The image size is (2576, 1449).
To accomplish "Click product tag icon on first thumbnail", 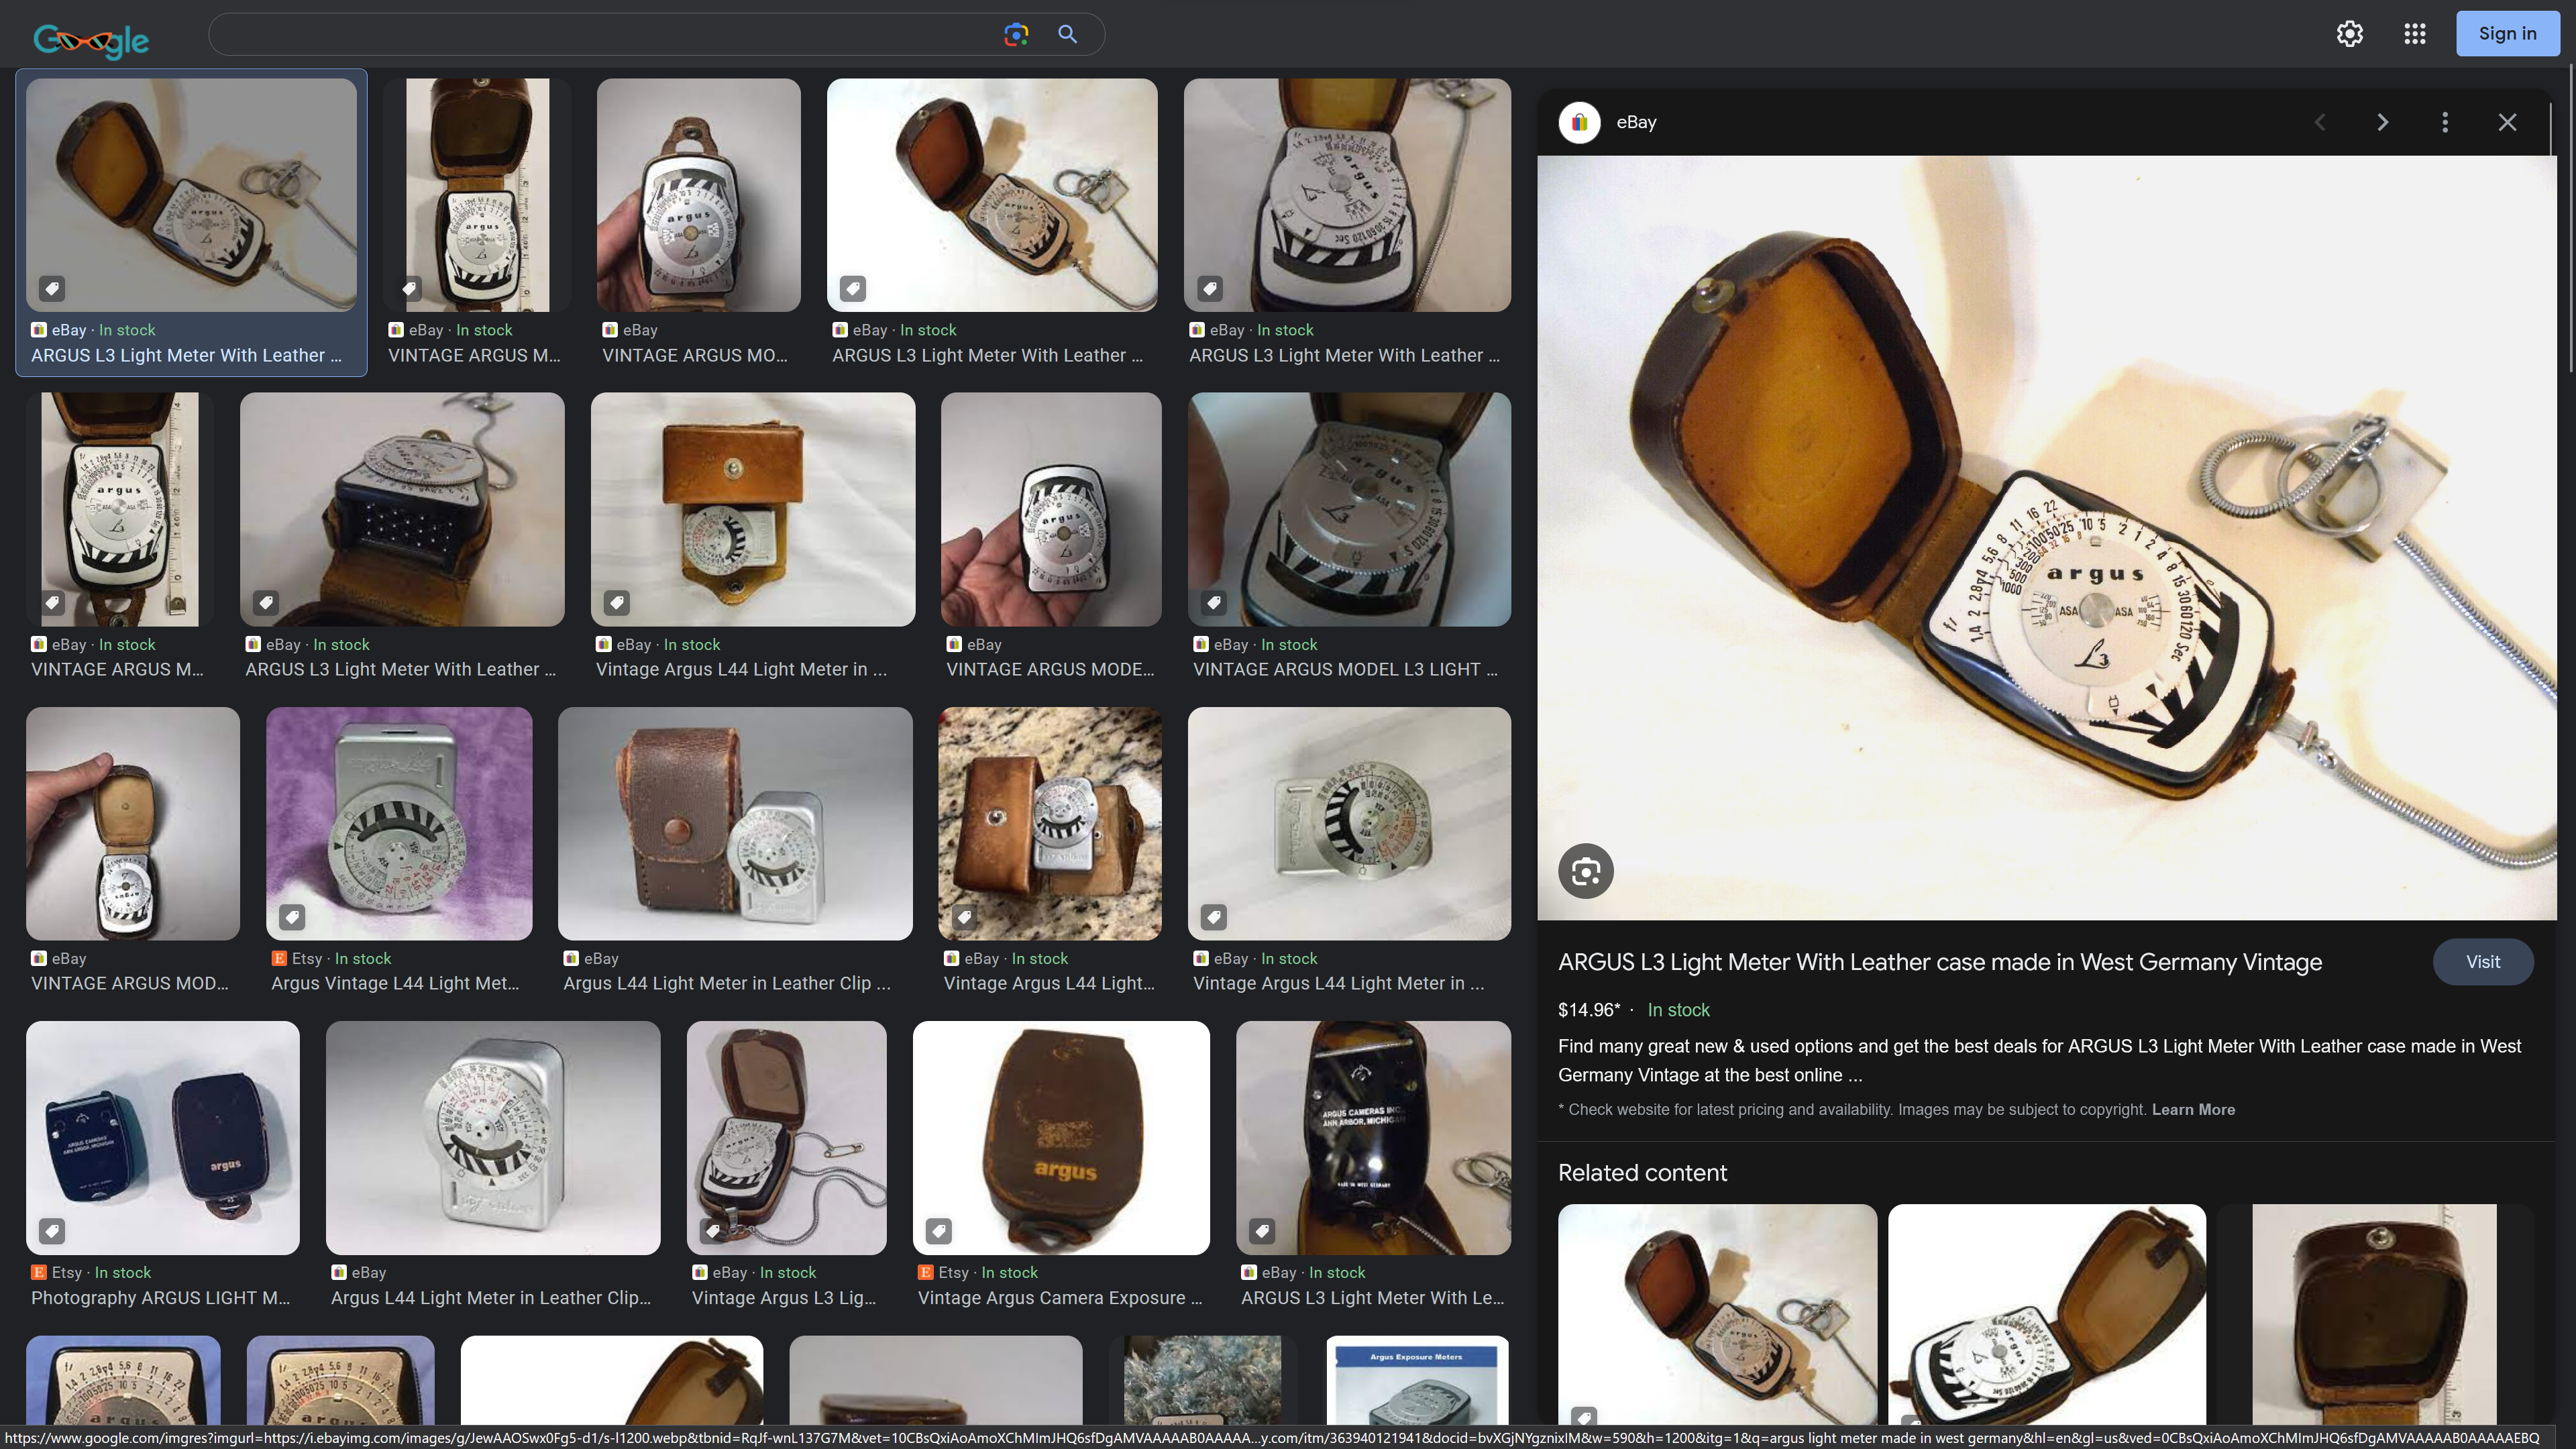I will [52, 289].
